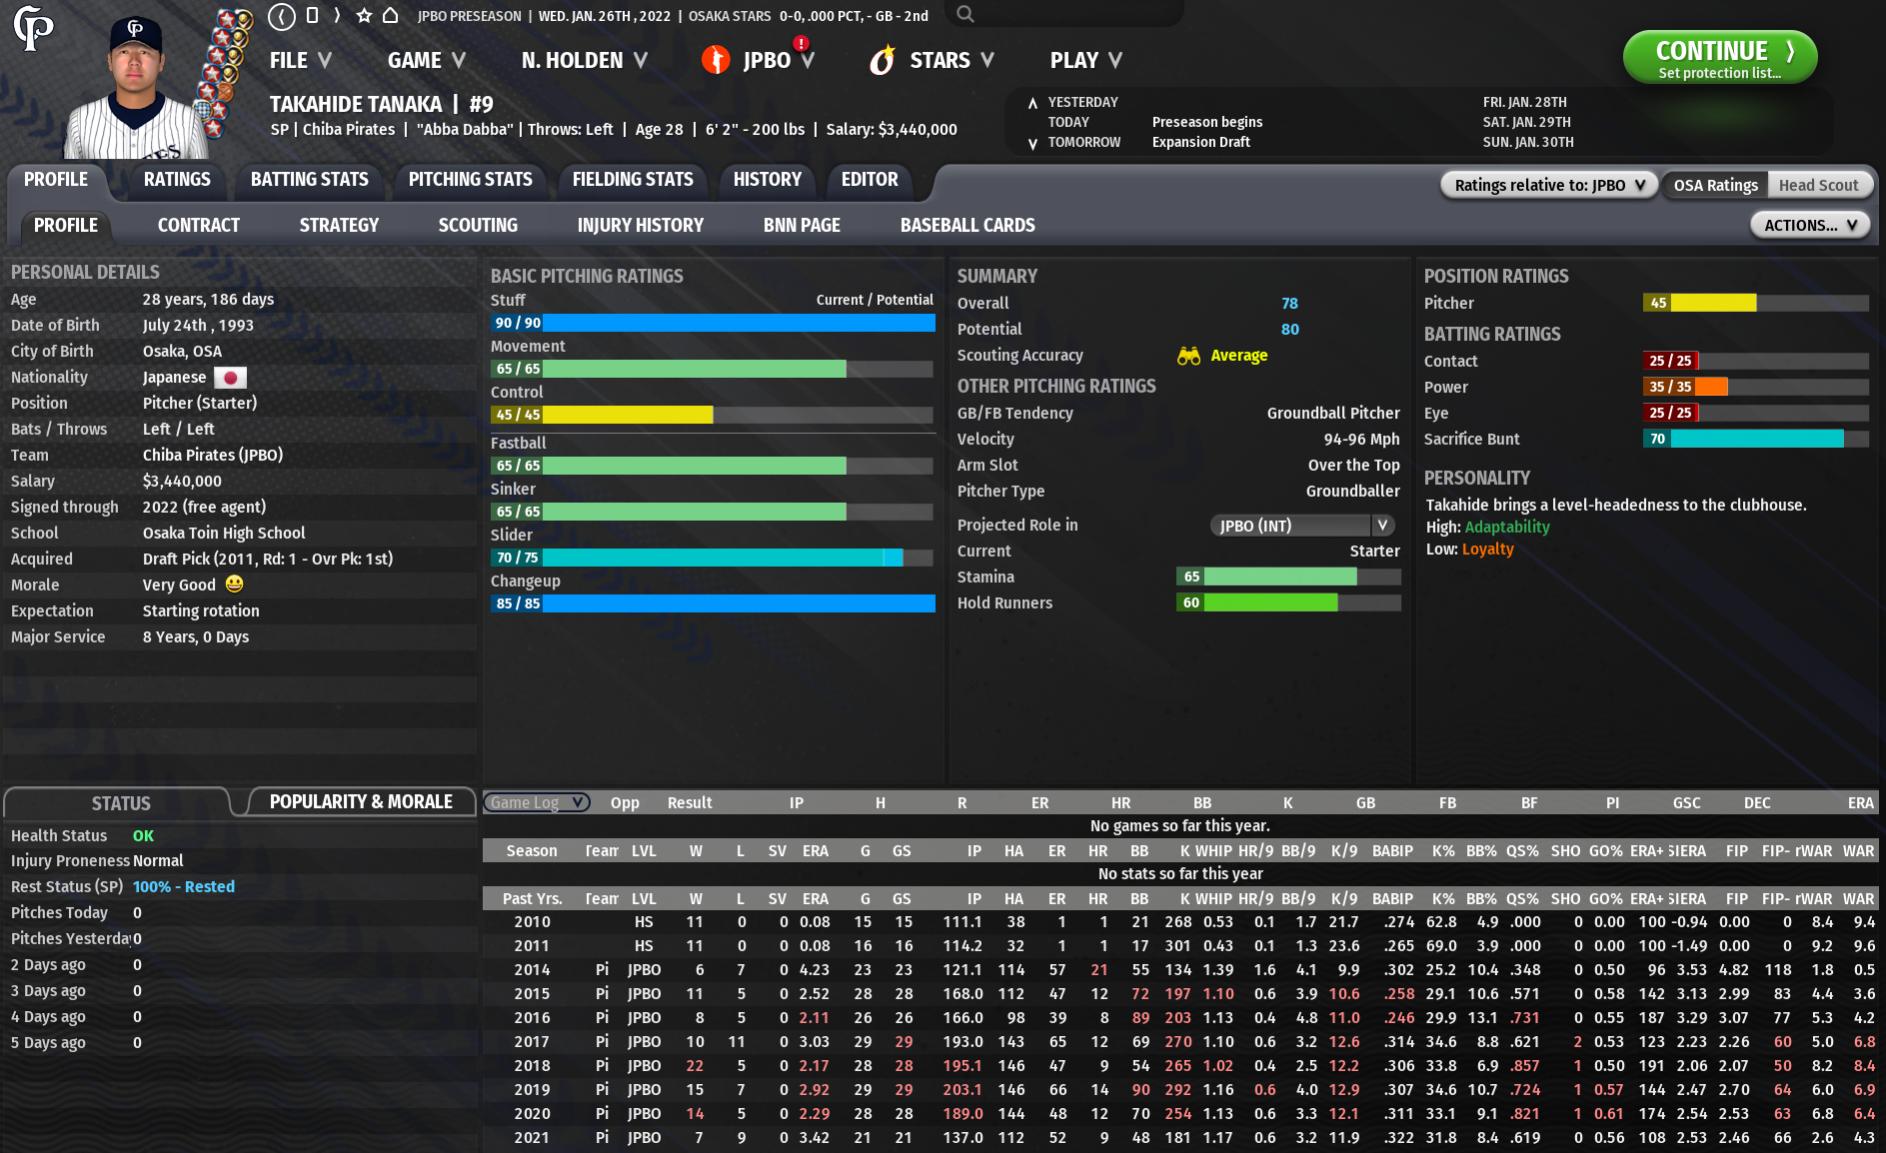Image resolution: width=1886 pixels, height=1153 pixels.
Task: Open the SCOUTING sub-tab
Action: tap(478, 226)
